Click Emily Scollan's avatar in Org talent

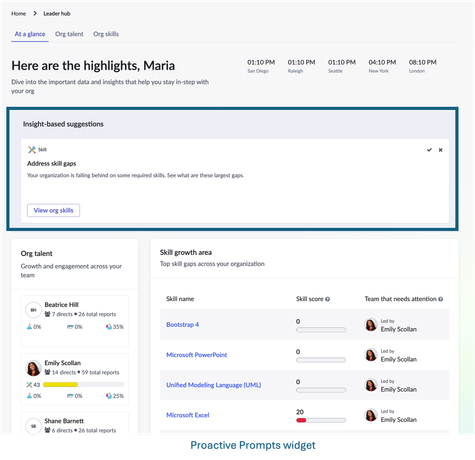pos(33,368)
